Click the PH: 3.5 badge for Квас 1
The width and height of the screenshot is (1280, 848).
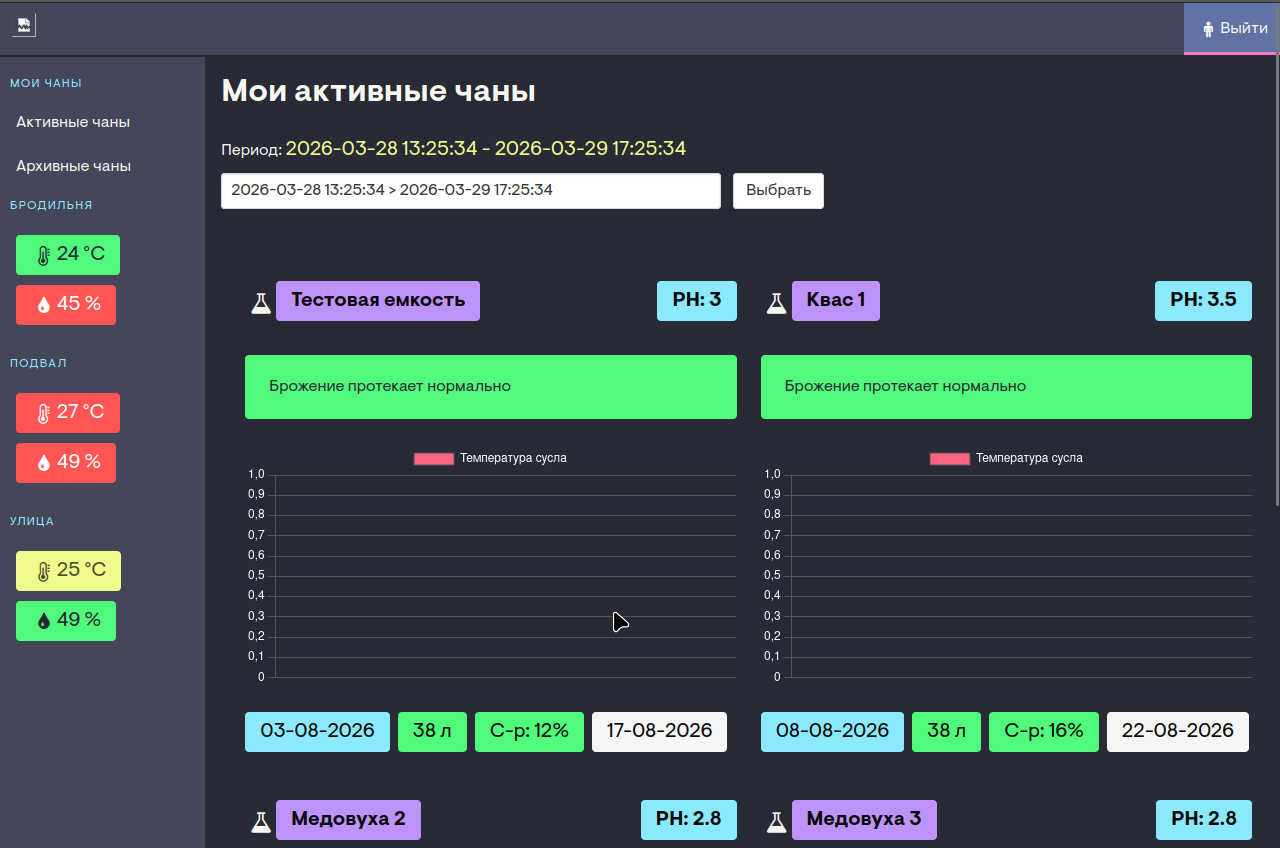tap(1203, 301)
